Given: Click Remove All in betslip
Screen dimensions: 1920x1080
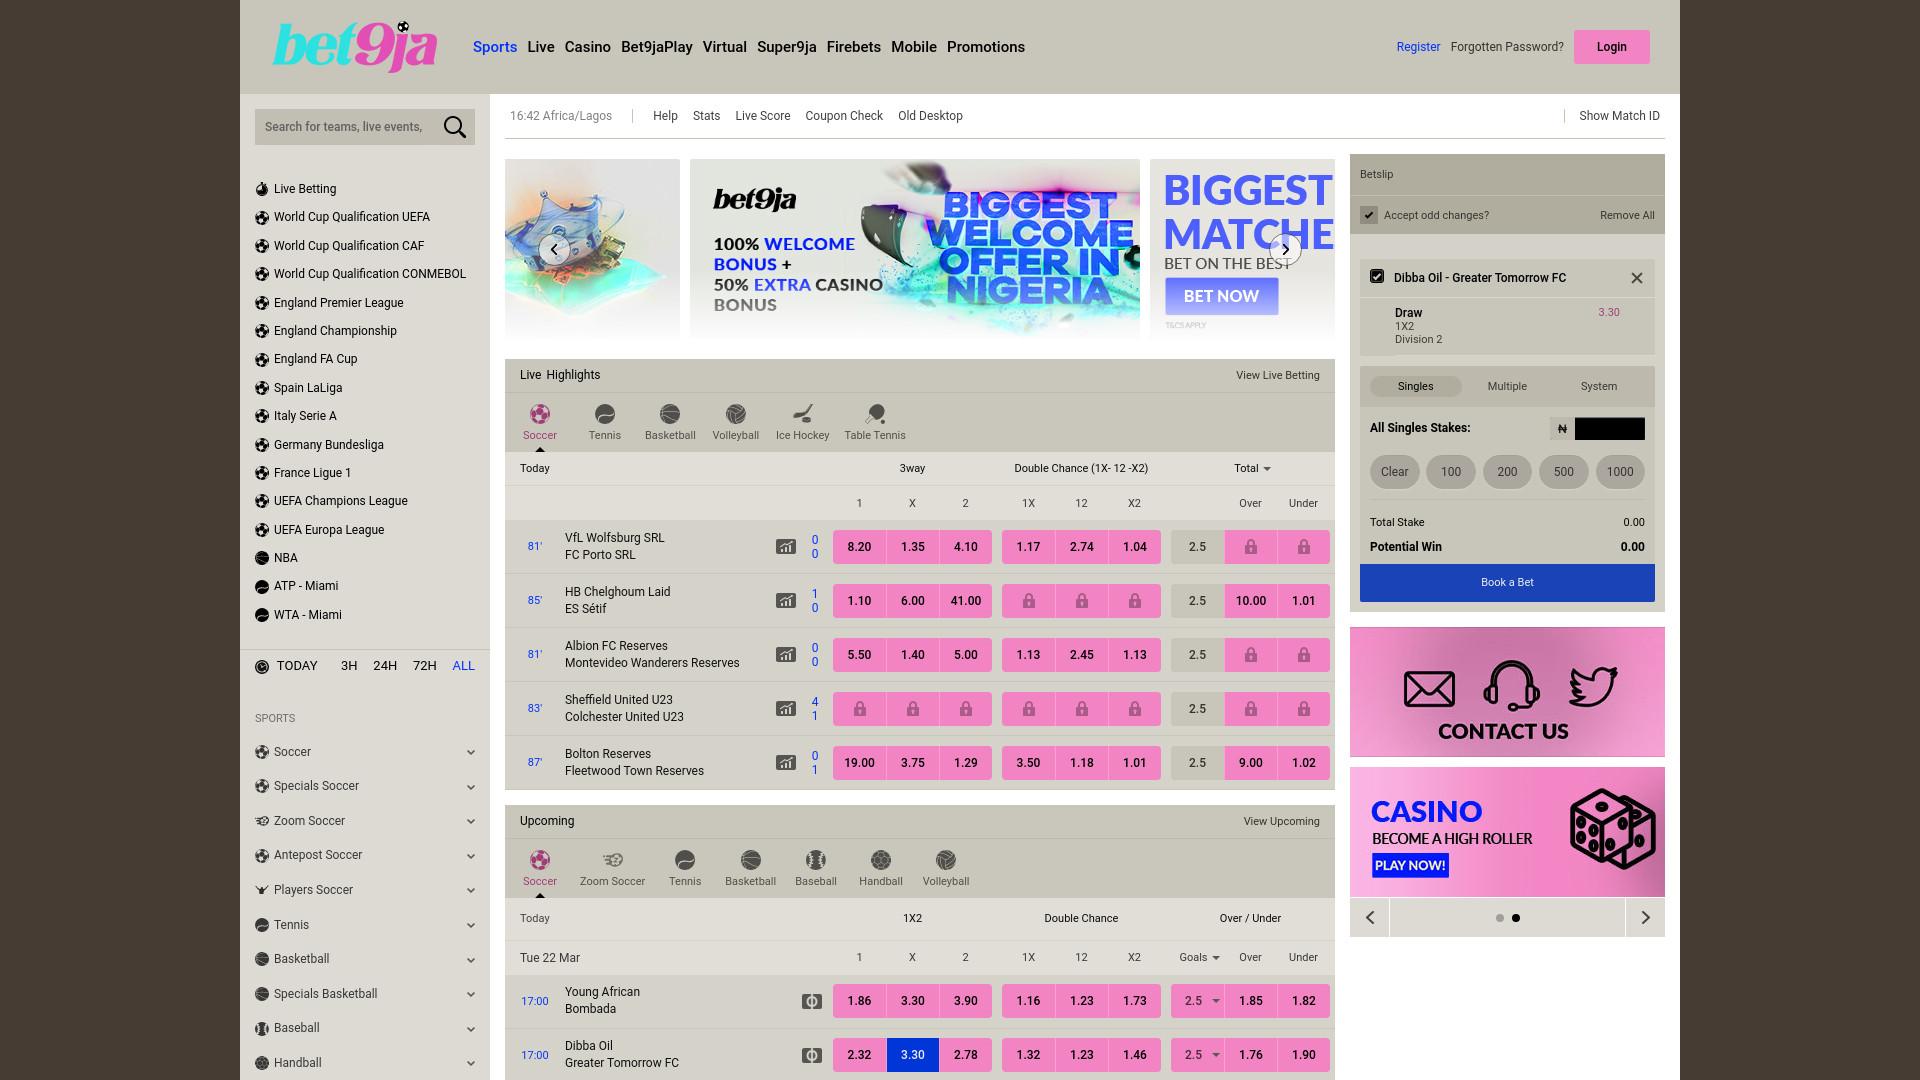Looking at the screenshot, I should (x=1627, y=215).
